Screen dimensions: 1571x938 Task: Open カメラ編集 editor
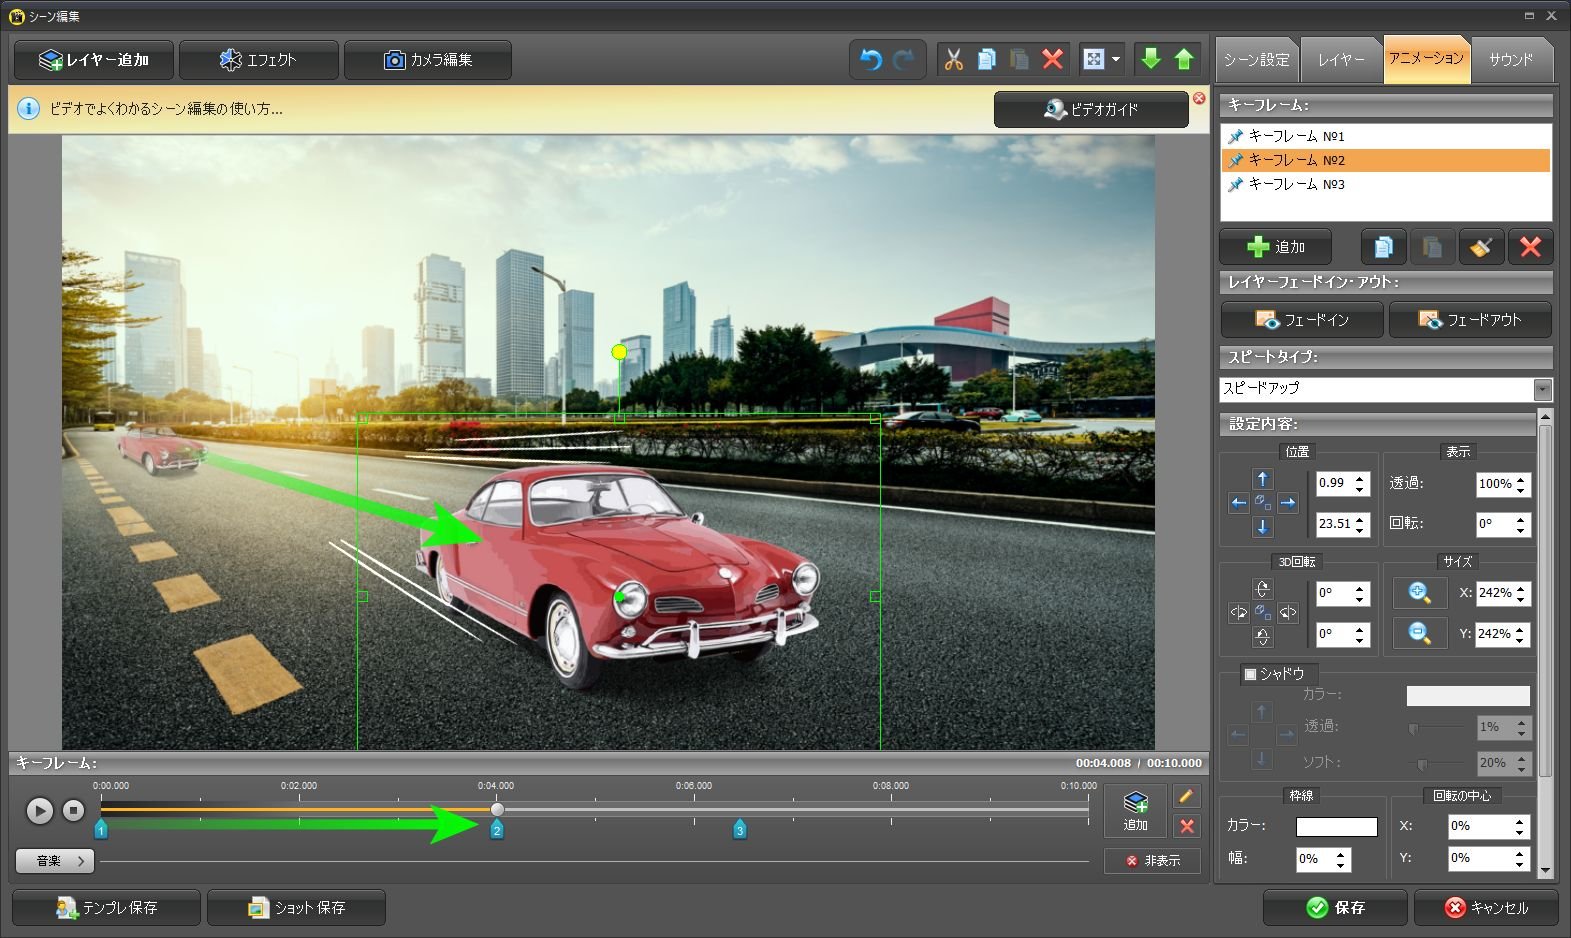[x=427, y=60]
